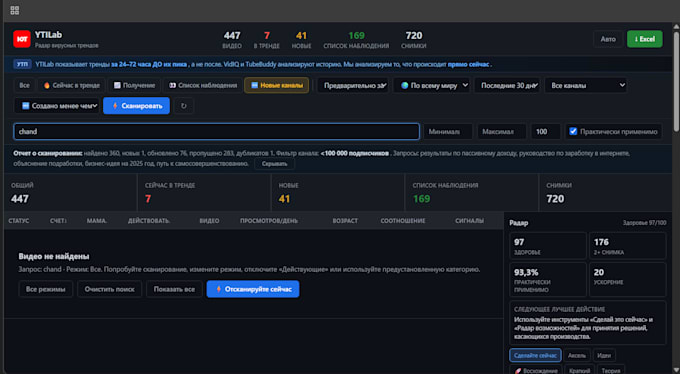The width and height of the screenshot is (680, 374).
Task: Click the header 41 НОВЫЕ counter
Action: pyautogui.click(x=301, y=39)
